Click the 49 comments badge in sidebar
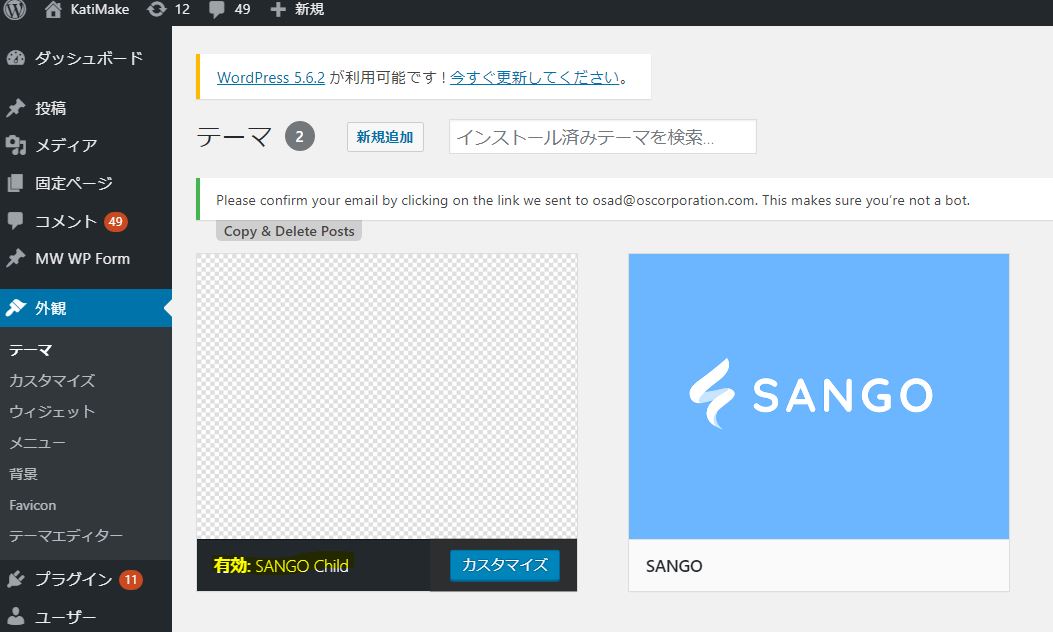This screenshot has height=632, width=1053. coord(116,221)
